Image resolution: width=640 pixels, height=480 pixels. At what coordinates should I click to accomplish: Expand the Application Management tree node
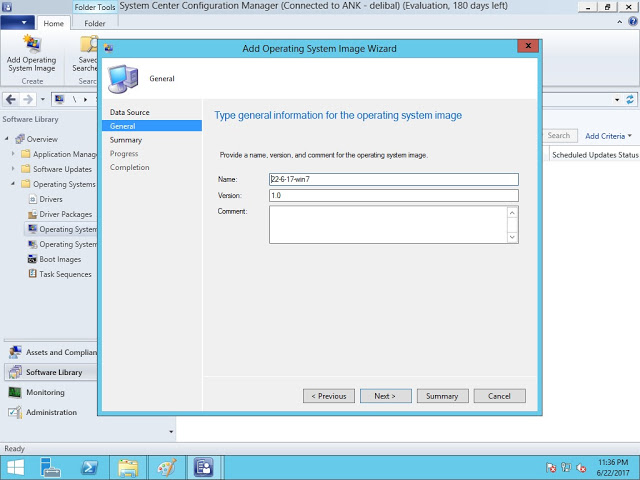pos(13,154)
